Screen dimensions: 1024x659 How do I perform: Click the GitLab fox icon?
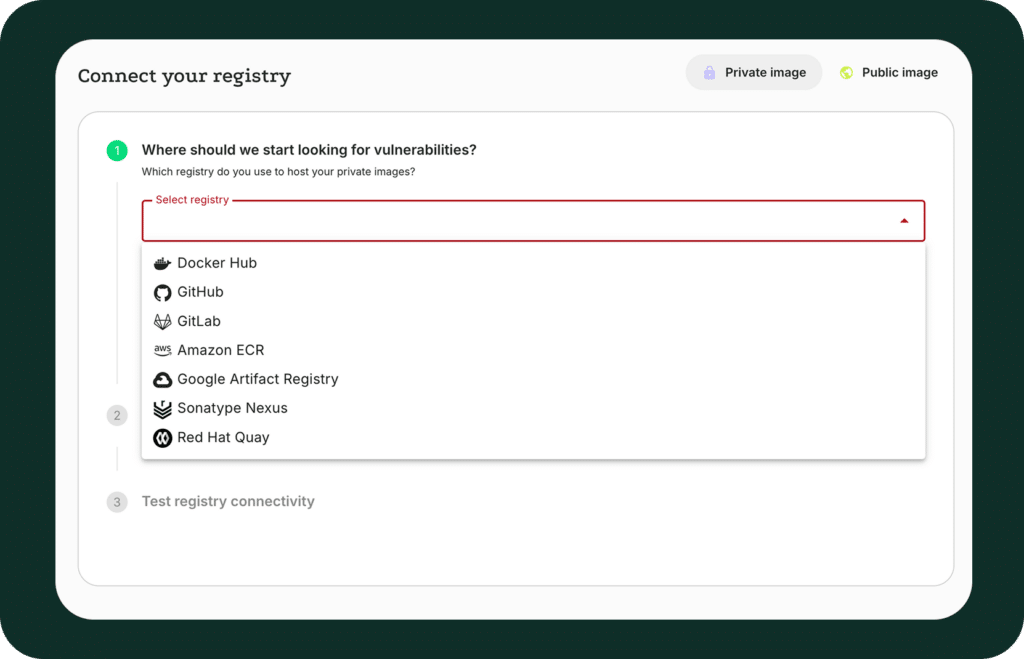pos(162,321)
